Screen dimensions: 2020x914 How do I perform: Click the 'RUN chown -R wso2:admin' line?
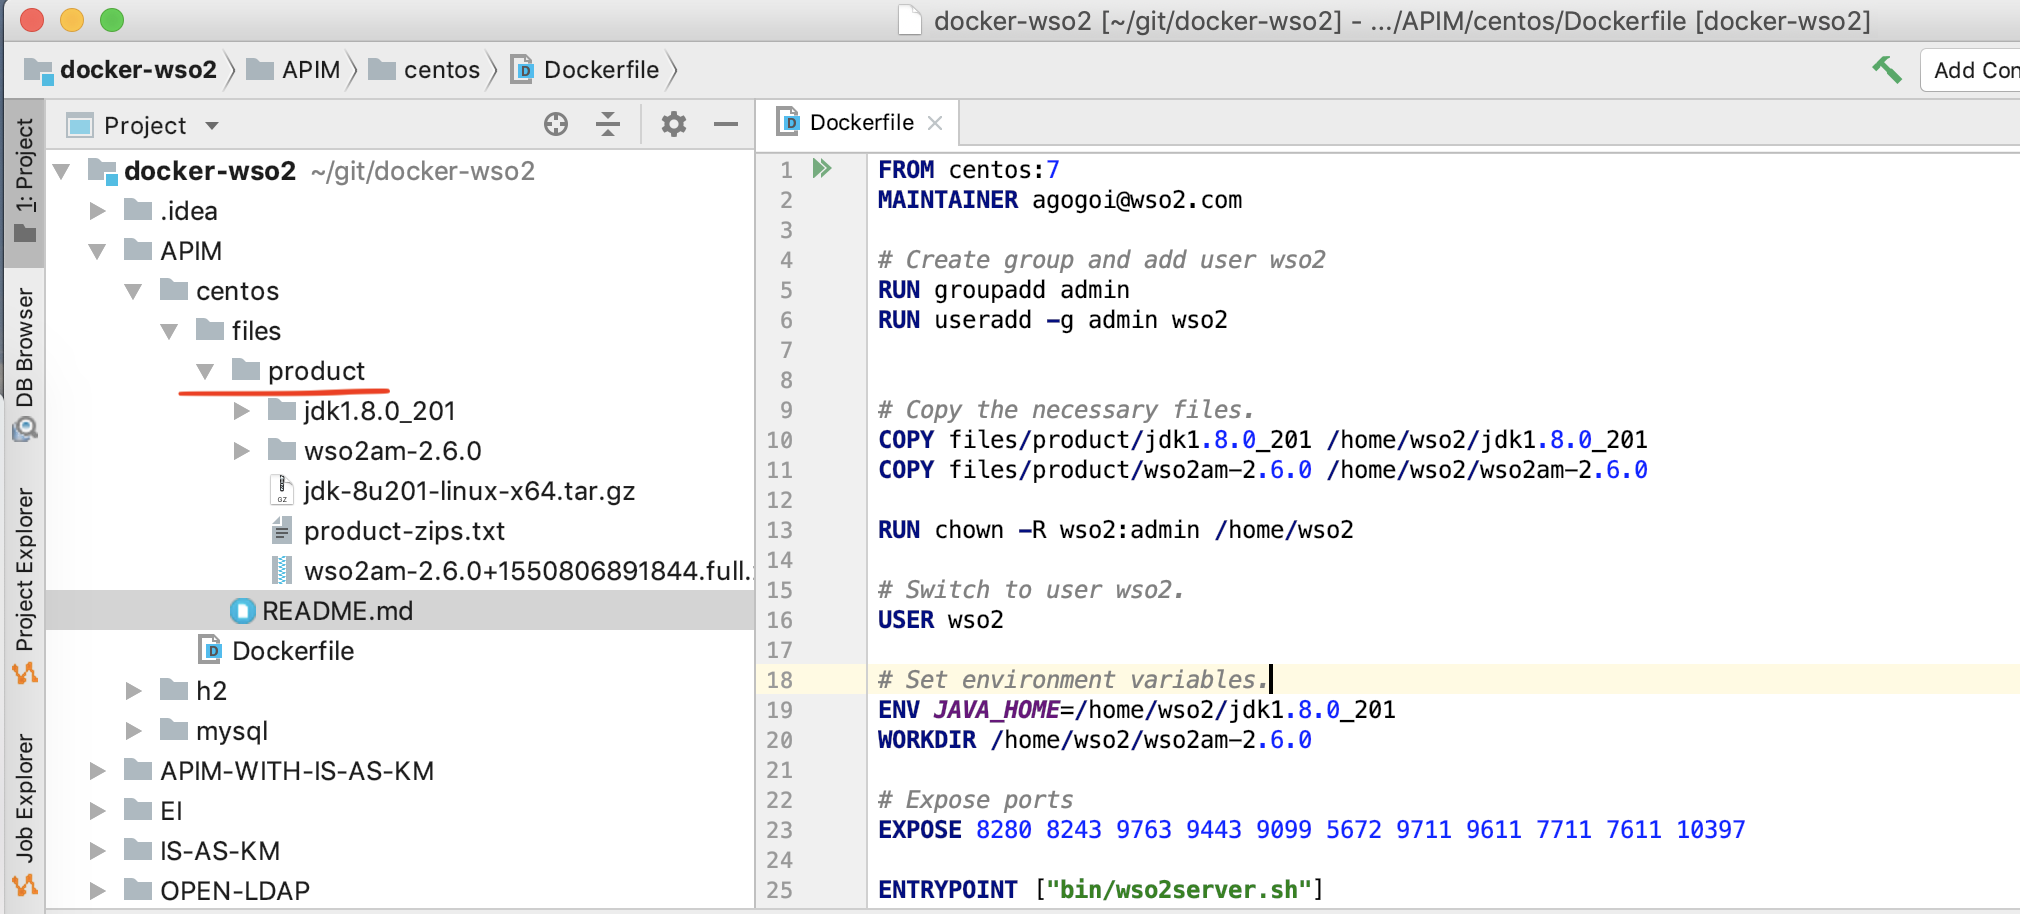tap(1116, 530)
